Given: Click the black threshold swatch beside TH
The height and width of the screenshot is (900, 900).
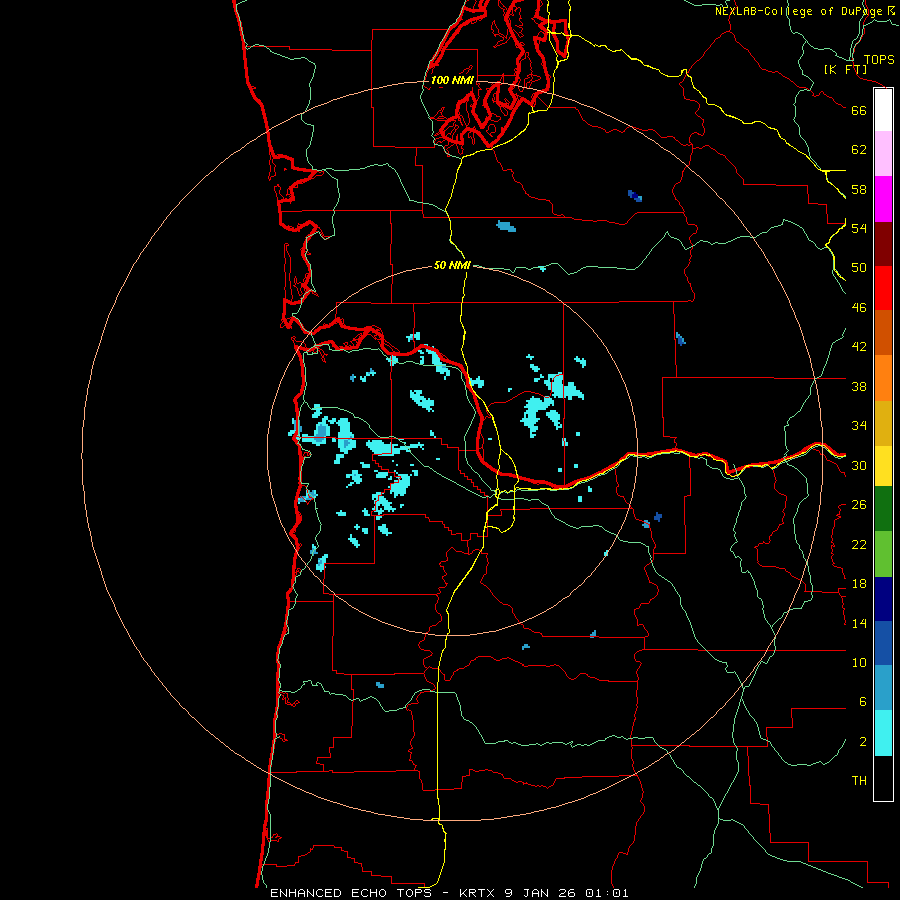Looking at the screenshot, I should tap(883, 778).
